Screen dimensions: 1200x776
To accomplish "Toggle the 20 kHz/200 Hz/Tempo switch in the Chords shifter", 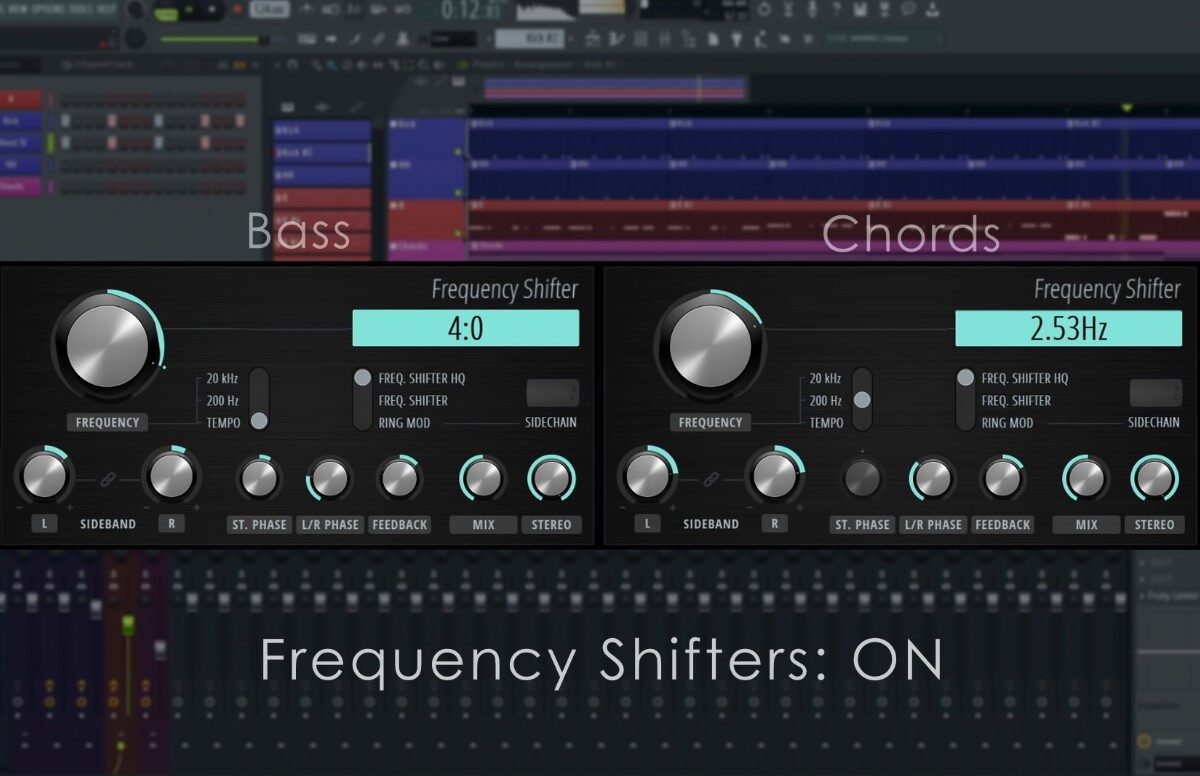I will pyautogui.click(x=862, y=400).
